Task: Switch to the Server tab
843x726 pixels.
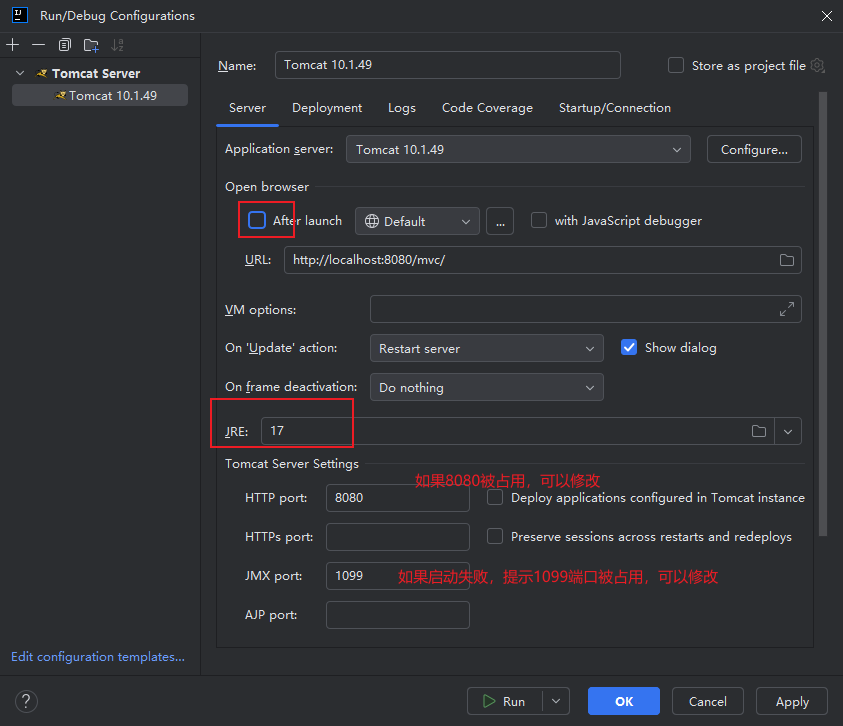Action: pos(247,108)
